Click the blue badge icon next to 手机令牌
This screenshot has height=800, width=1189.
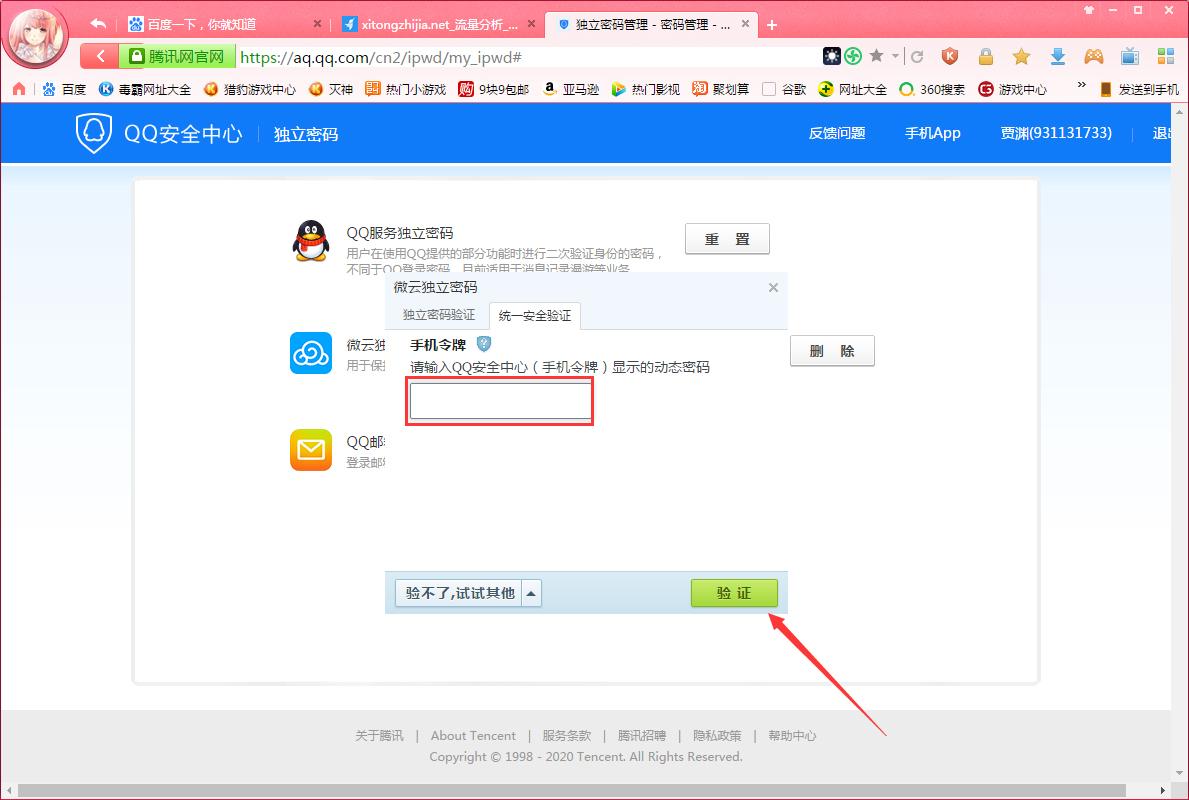coord(484,343)
